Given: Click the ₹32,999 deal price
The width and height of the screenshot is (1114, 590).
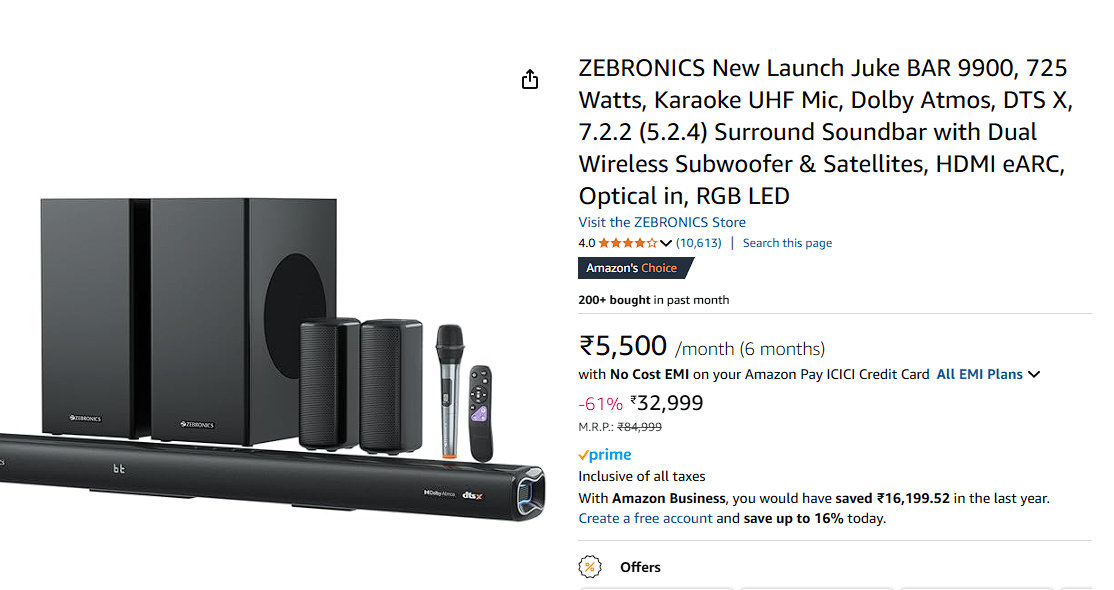Looking at the screenshot, I should [665, 403].
